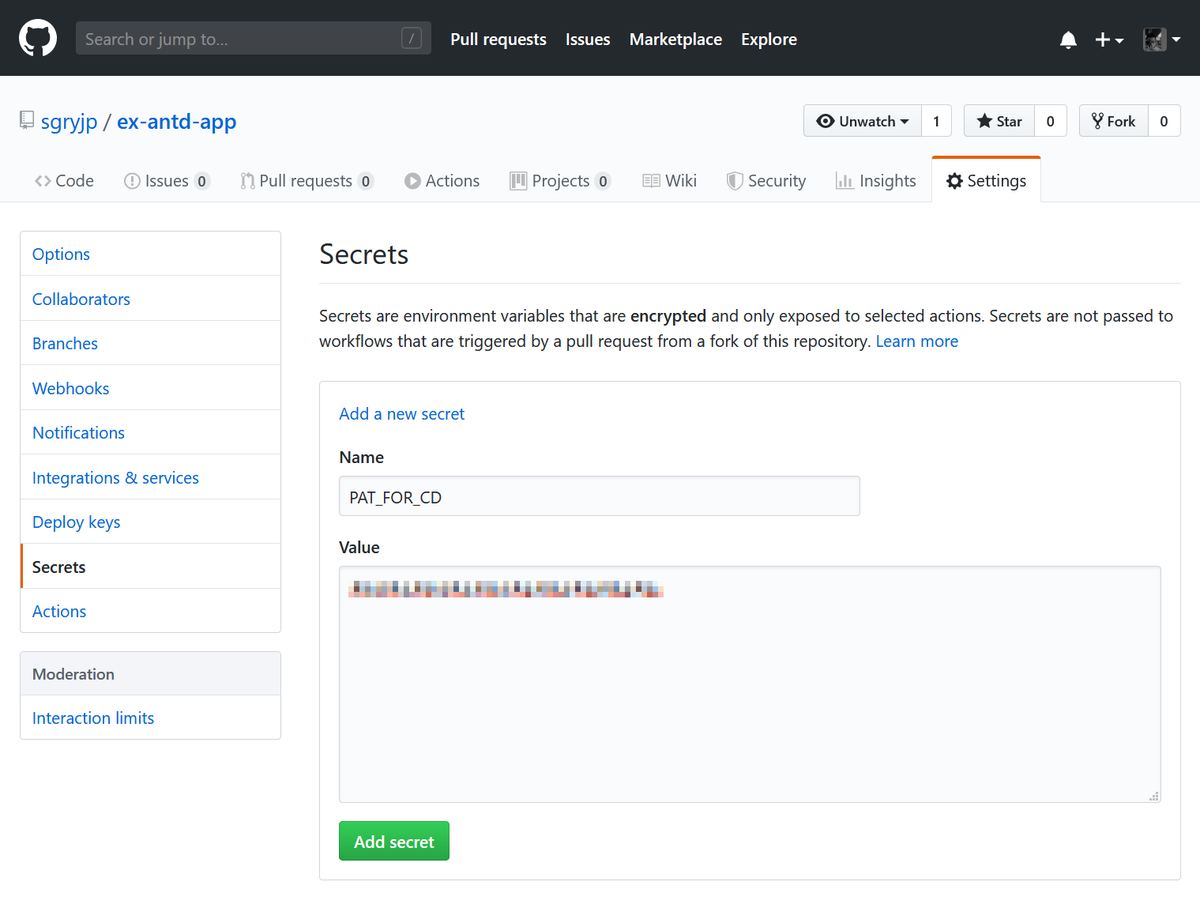1200x908 pixels.
Task: Click the fork count 0
Action: [1164, 121]
